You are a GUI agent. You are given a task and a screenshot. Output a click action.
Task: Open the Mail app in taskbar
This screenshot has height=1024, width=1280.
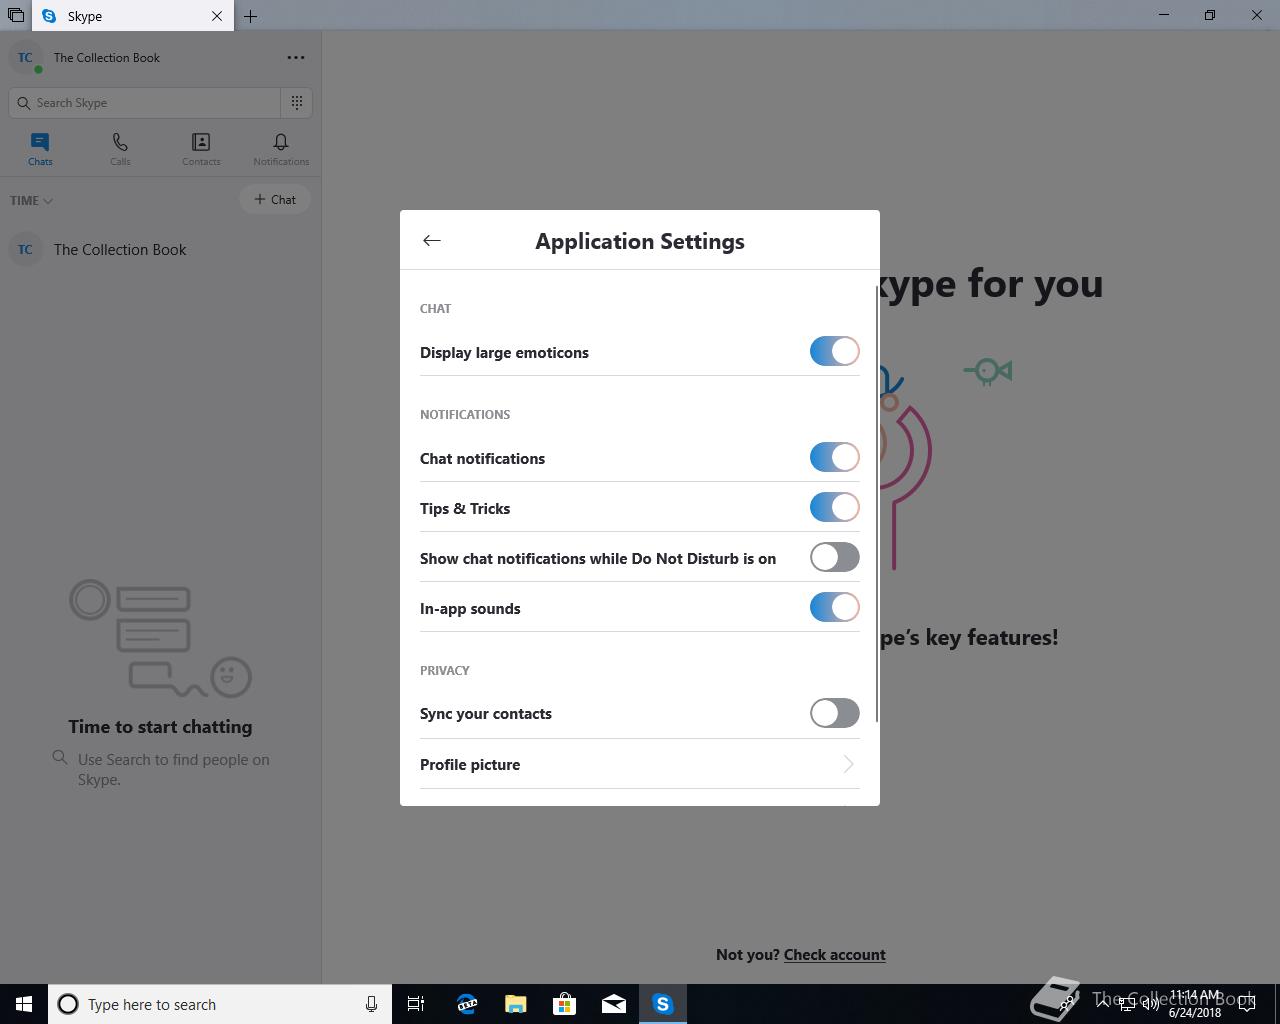pos(614,1004)
